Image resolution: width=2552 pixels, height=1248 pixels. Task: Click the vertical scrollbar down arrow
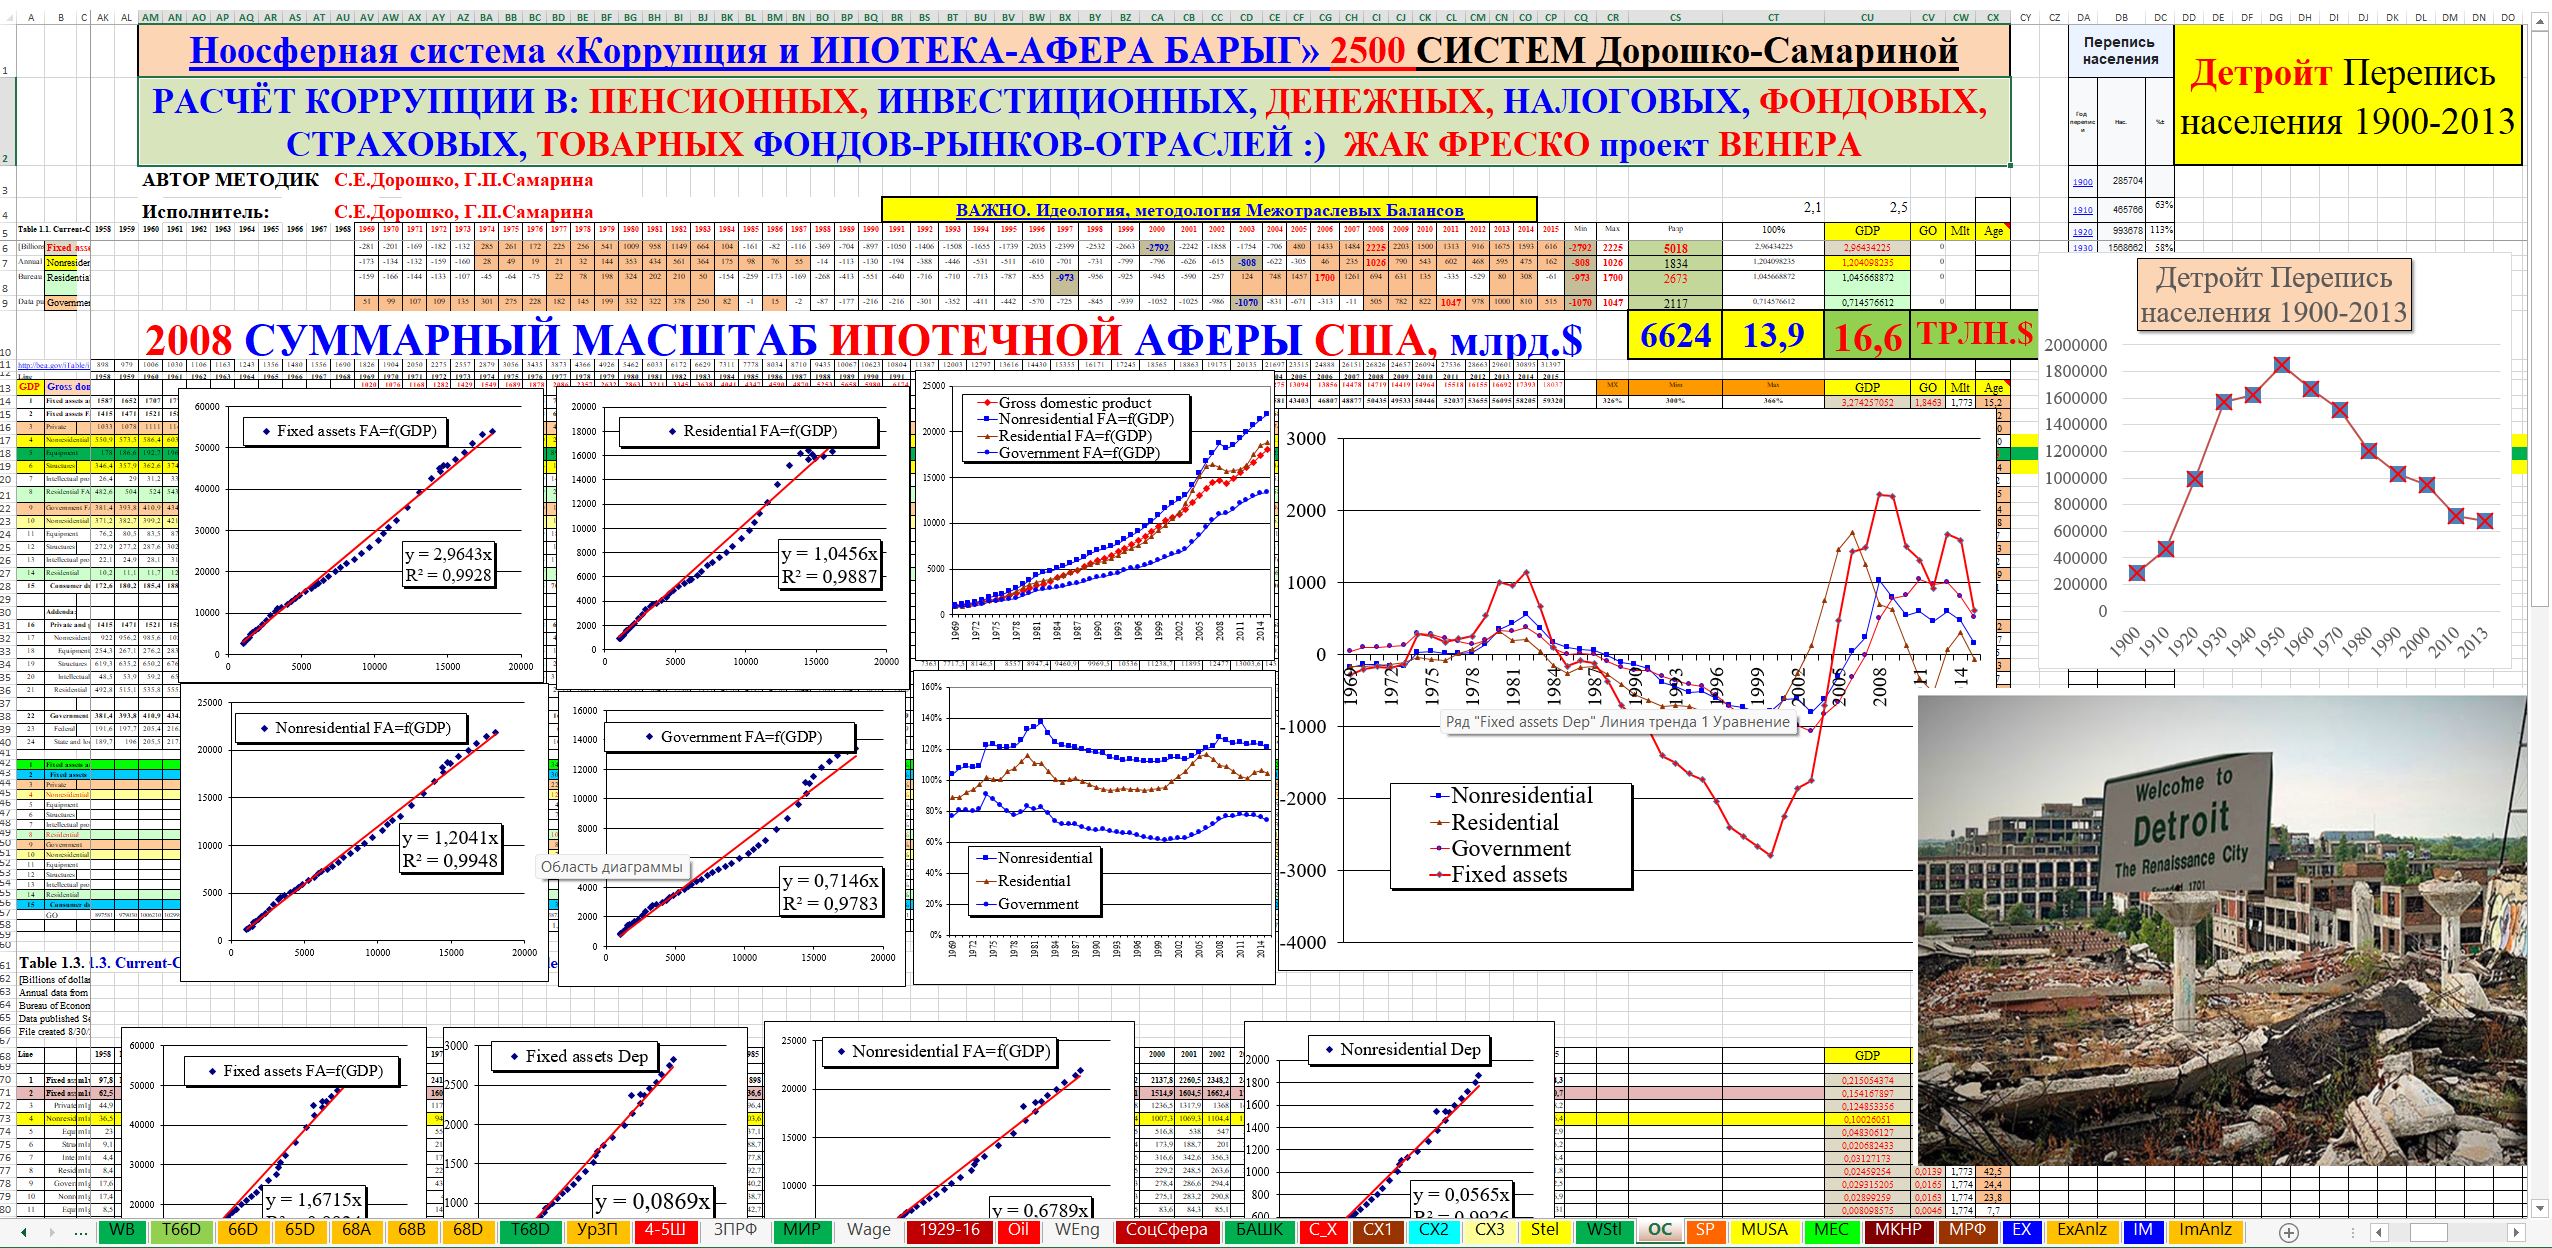pos(2540,1208)
